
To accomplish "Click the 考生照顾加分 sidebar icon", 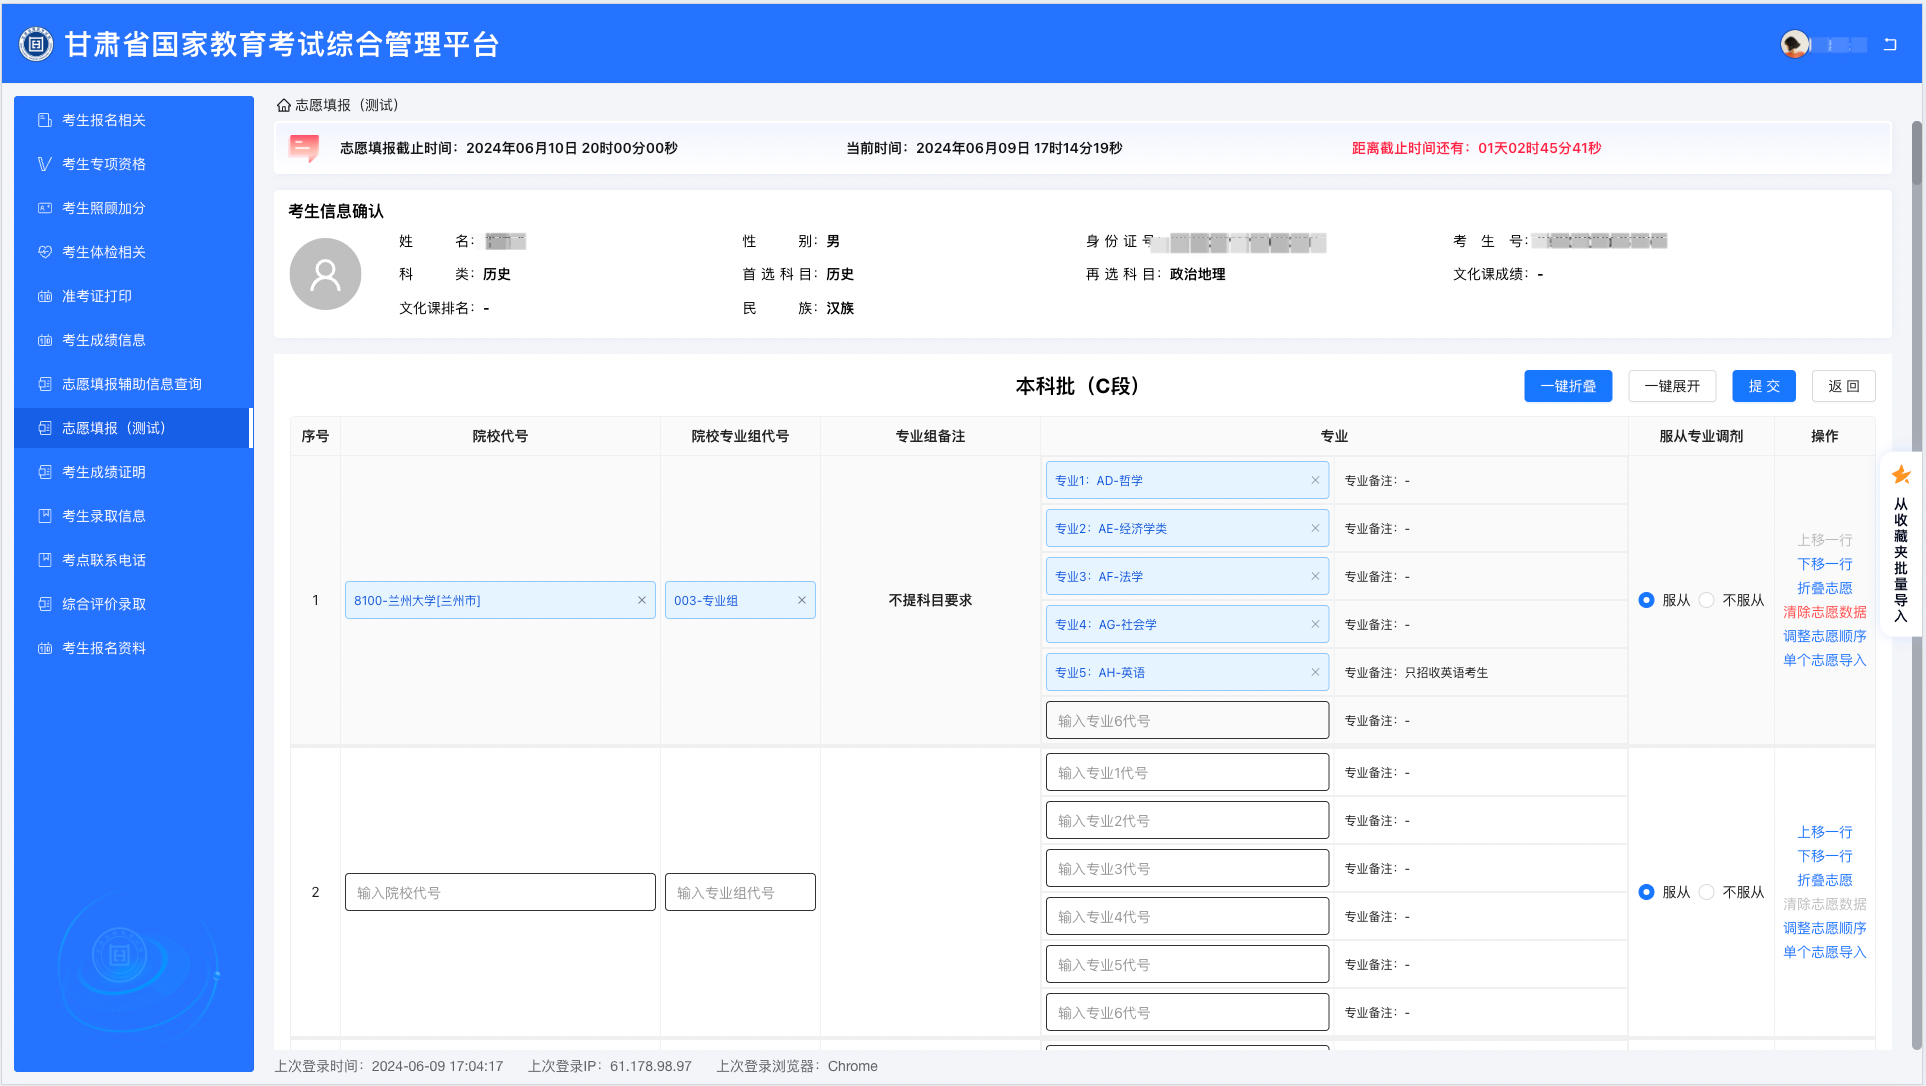I will click(x=44, y=208).
